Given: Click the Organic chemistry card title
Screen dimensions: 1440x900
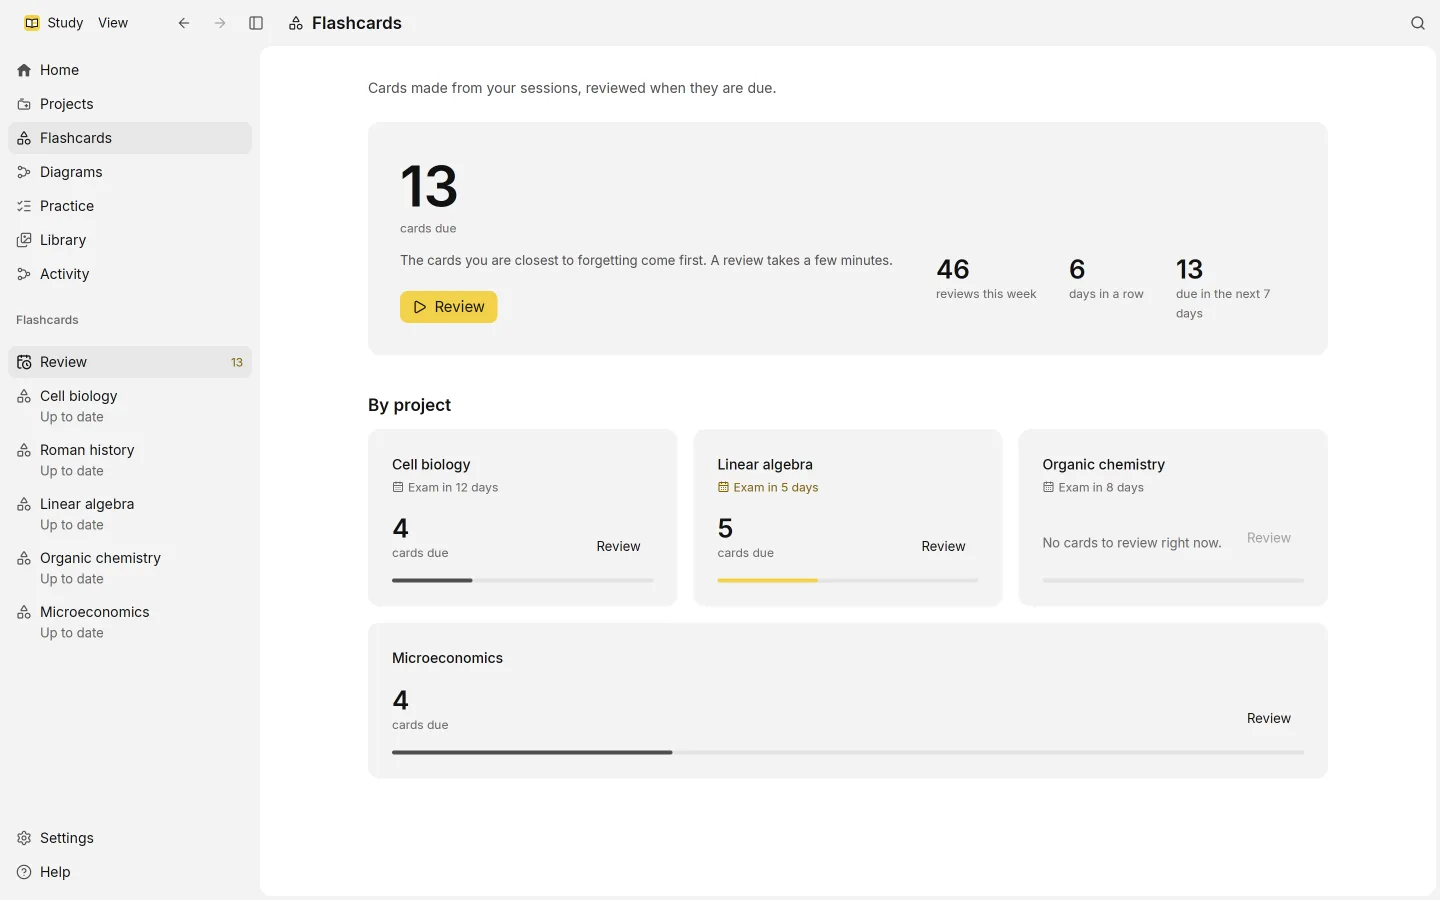Looking at the screenshot, I should (1103, 465).
